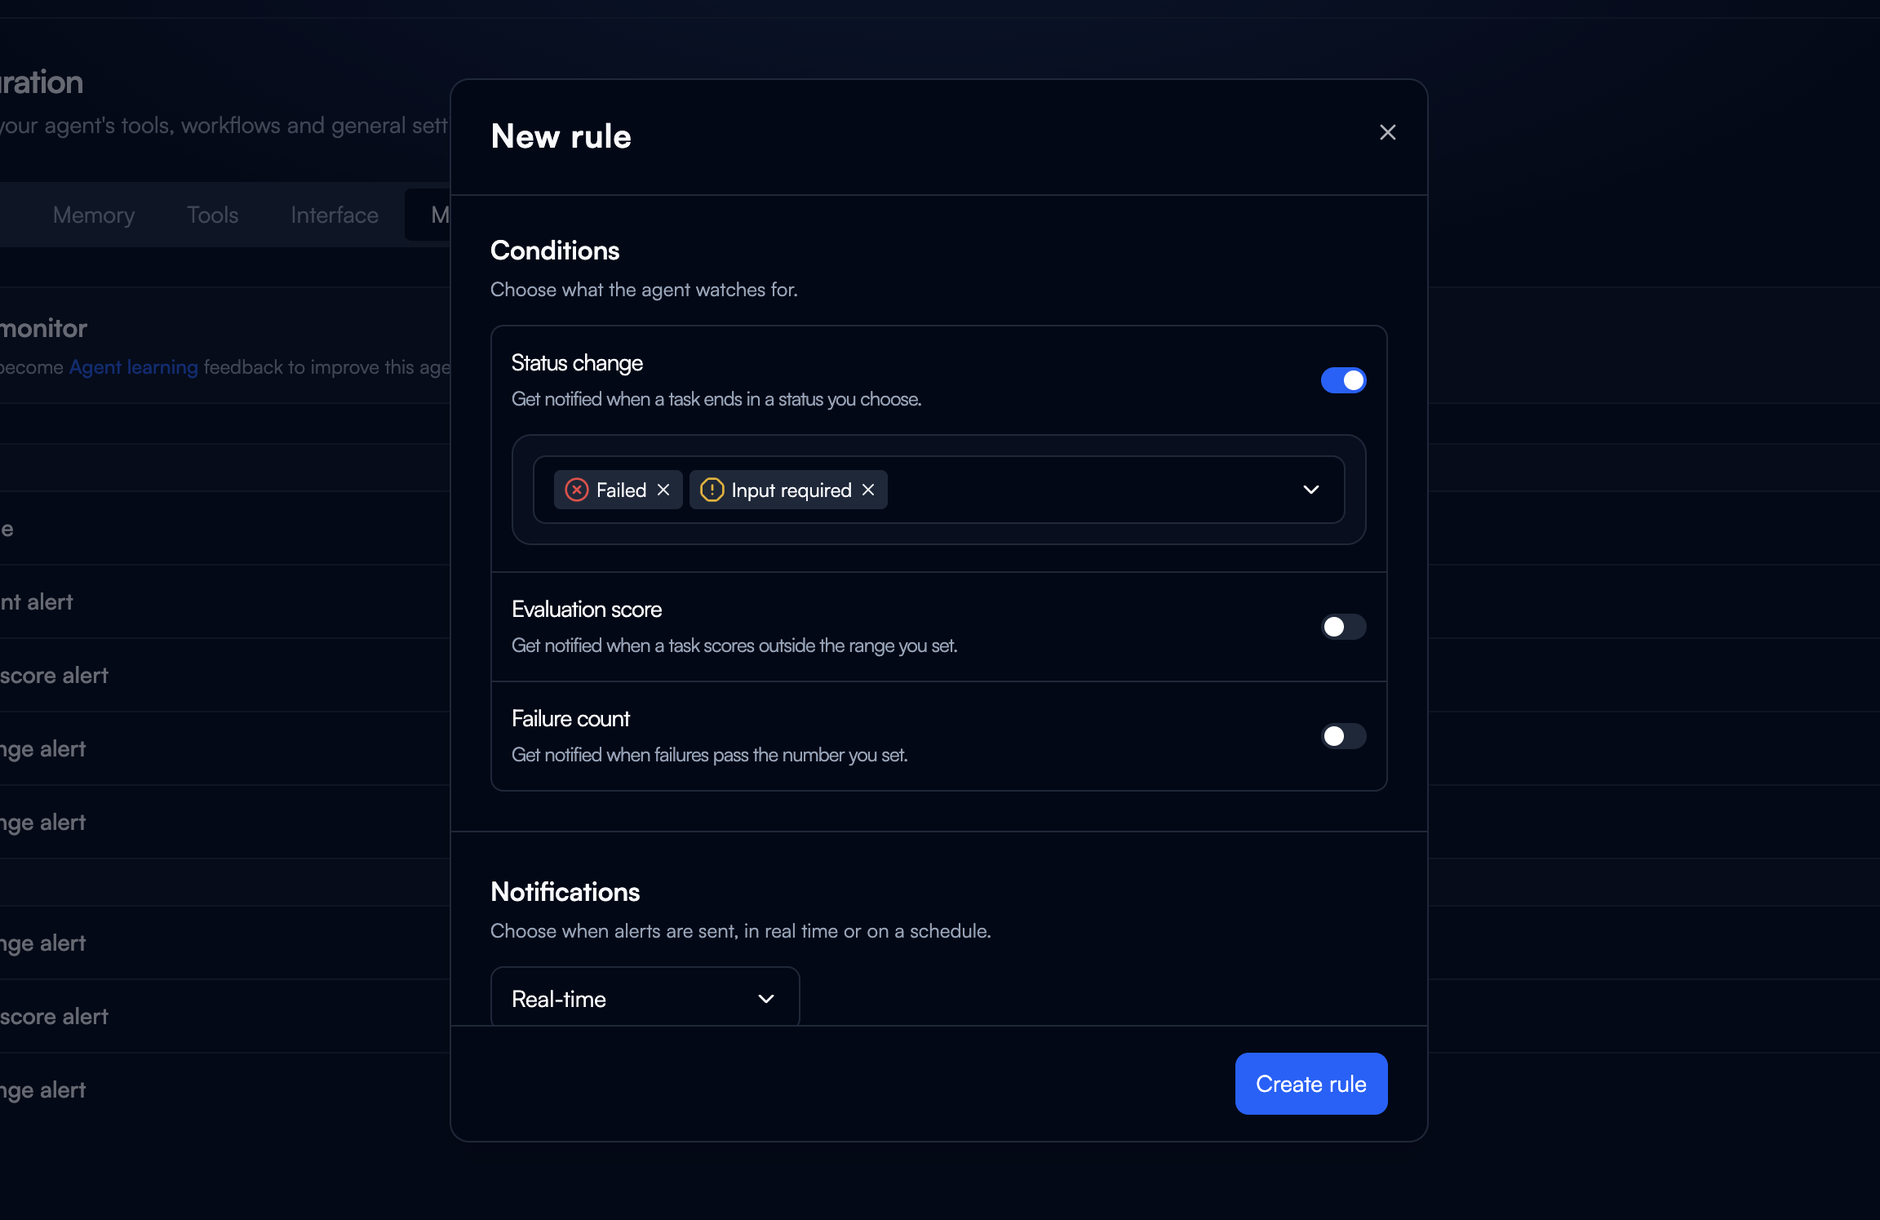Screen dimensions: 1880x1220
Task: Enable the Failure count toggle
Action: click(x=1343, y=736)
